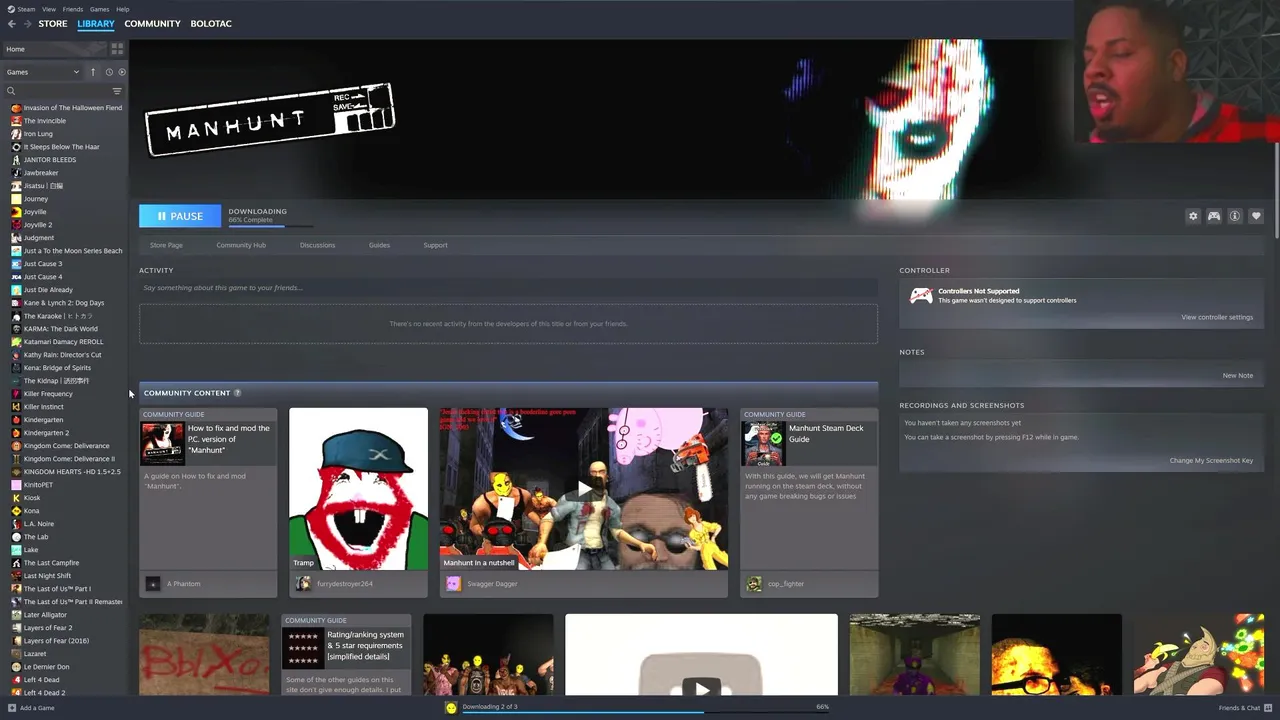
Task: Click the Manhunt download progress bar beside Pause
Action: coord(270,226)
